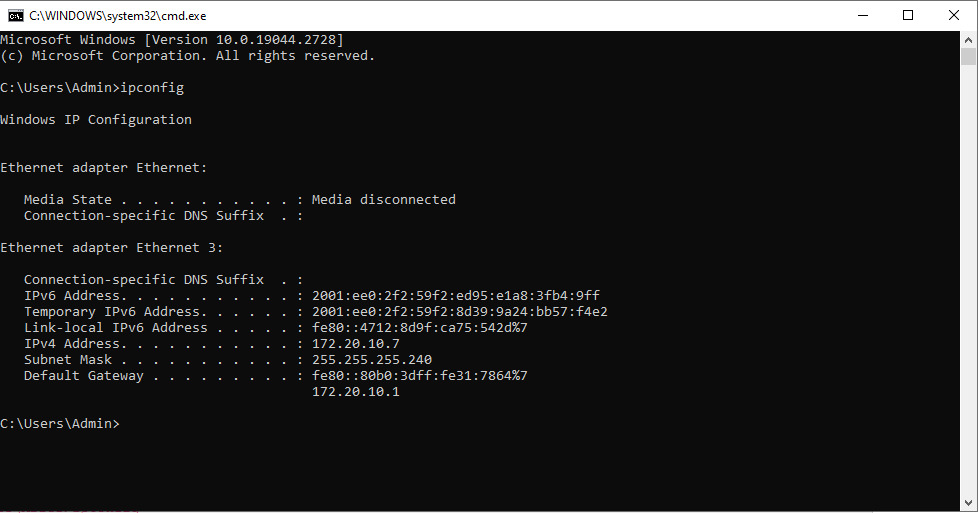The height and width of the screenshot is (513, 979).
Task: Click the scrollbar down arrow
Action: [x=968, y=503]
